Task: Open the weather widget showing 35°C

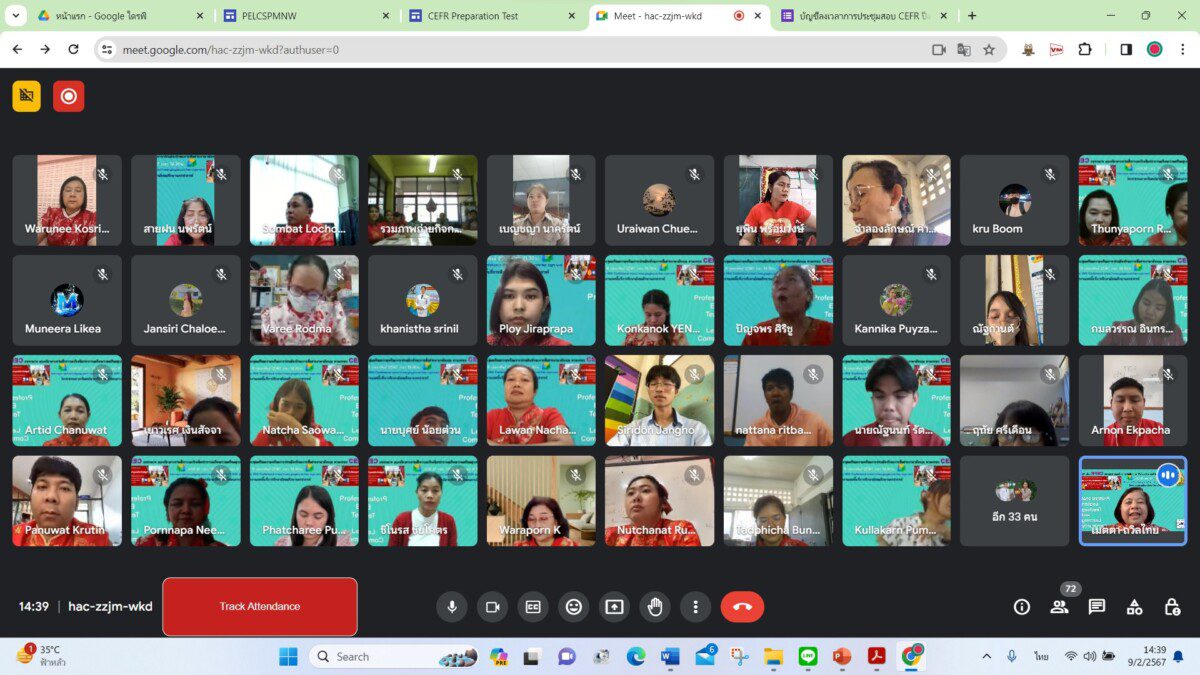Action: (x=40, y=656)
